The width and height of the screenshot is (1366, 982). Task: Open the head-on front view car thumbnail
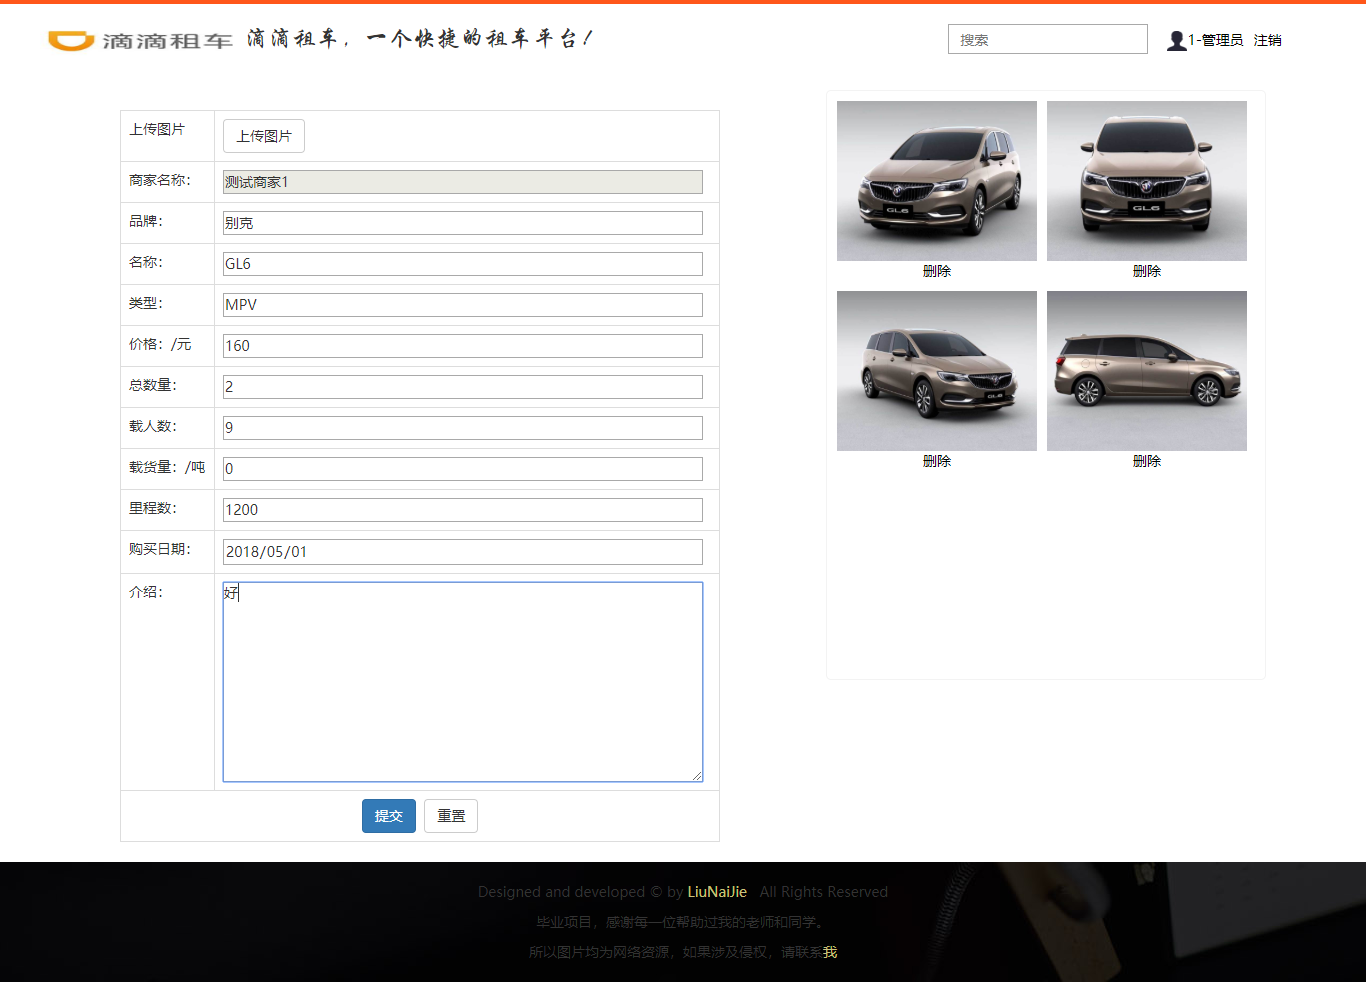coord(1147,181)
